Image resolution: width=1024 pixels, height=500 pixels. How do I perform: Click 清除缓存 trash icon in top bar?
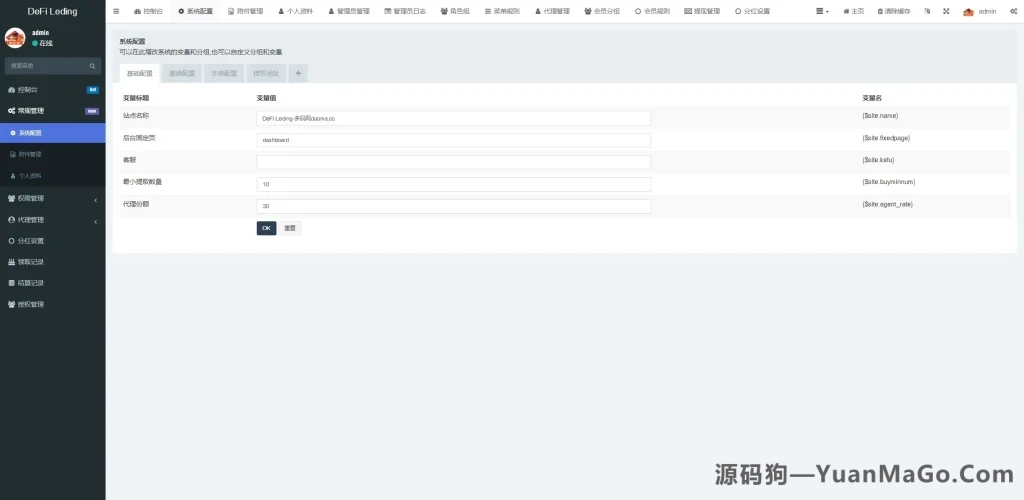click(x=894, y=11)
